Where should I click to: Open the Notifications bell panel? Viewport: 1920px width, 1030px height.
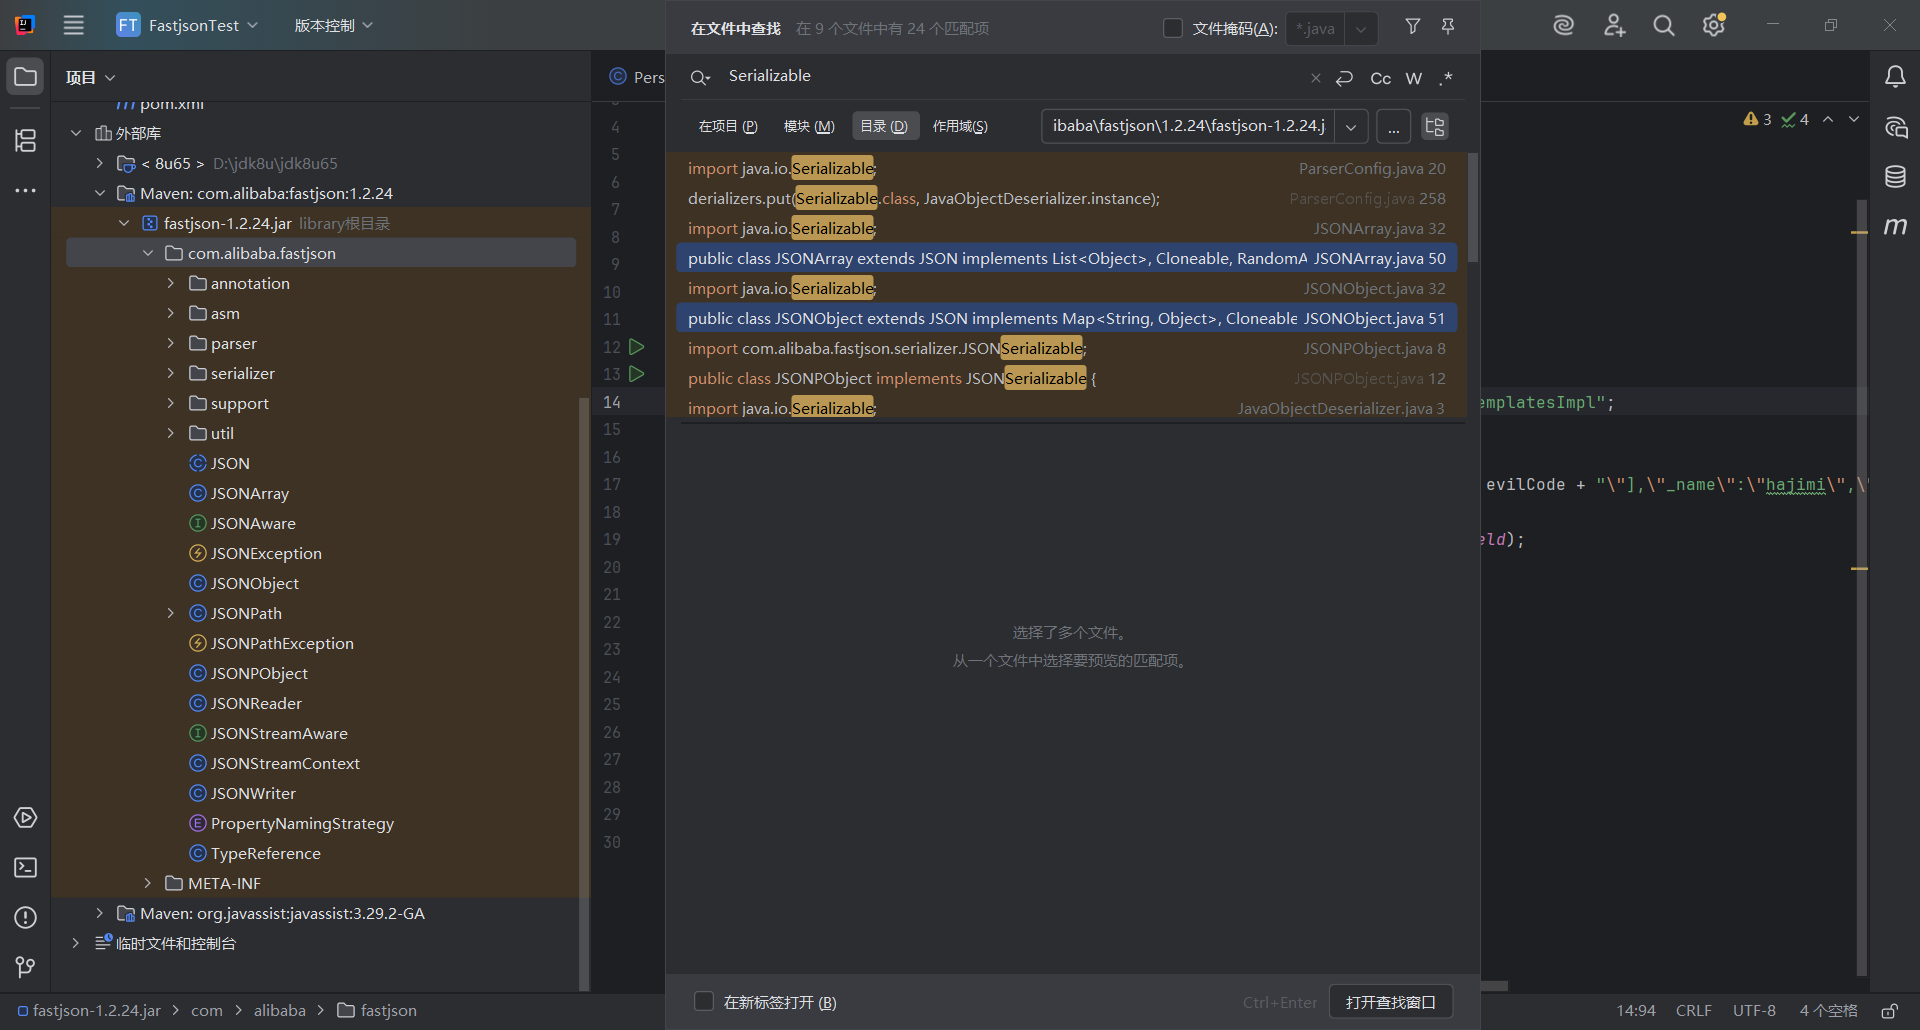(1895, 77)
